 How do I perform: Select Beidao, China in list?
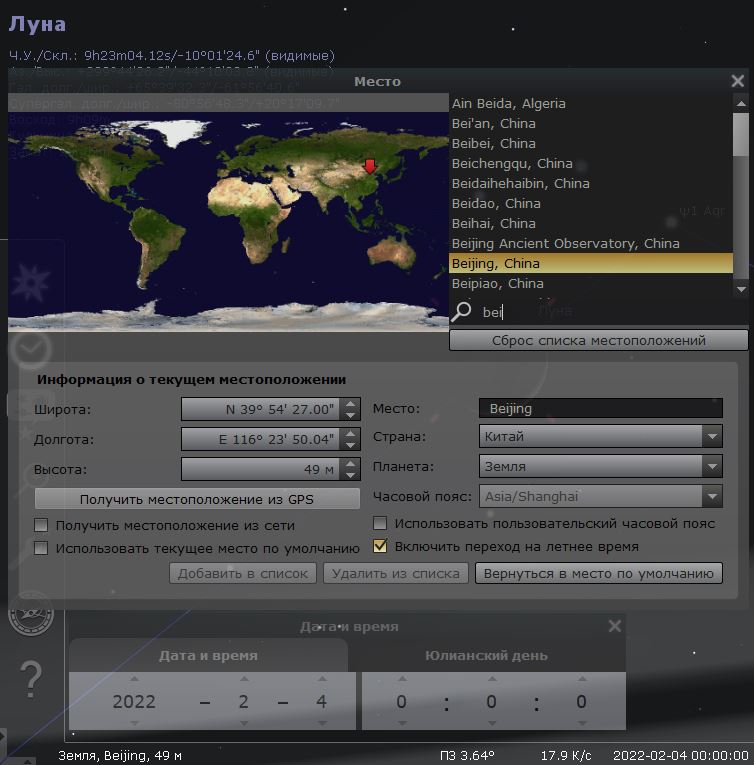[591, 203]
